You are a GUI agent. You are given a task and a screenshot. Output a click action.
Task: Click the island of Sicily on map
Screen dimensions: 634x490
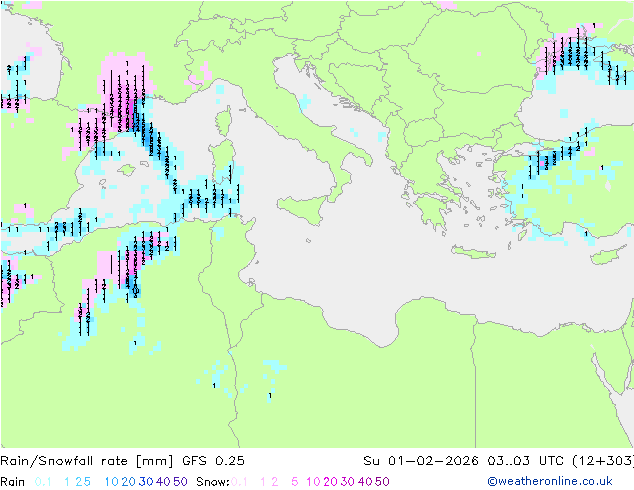[303, 209]
